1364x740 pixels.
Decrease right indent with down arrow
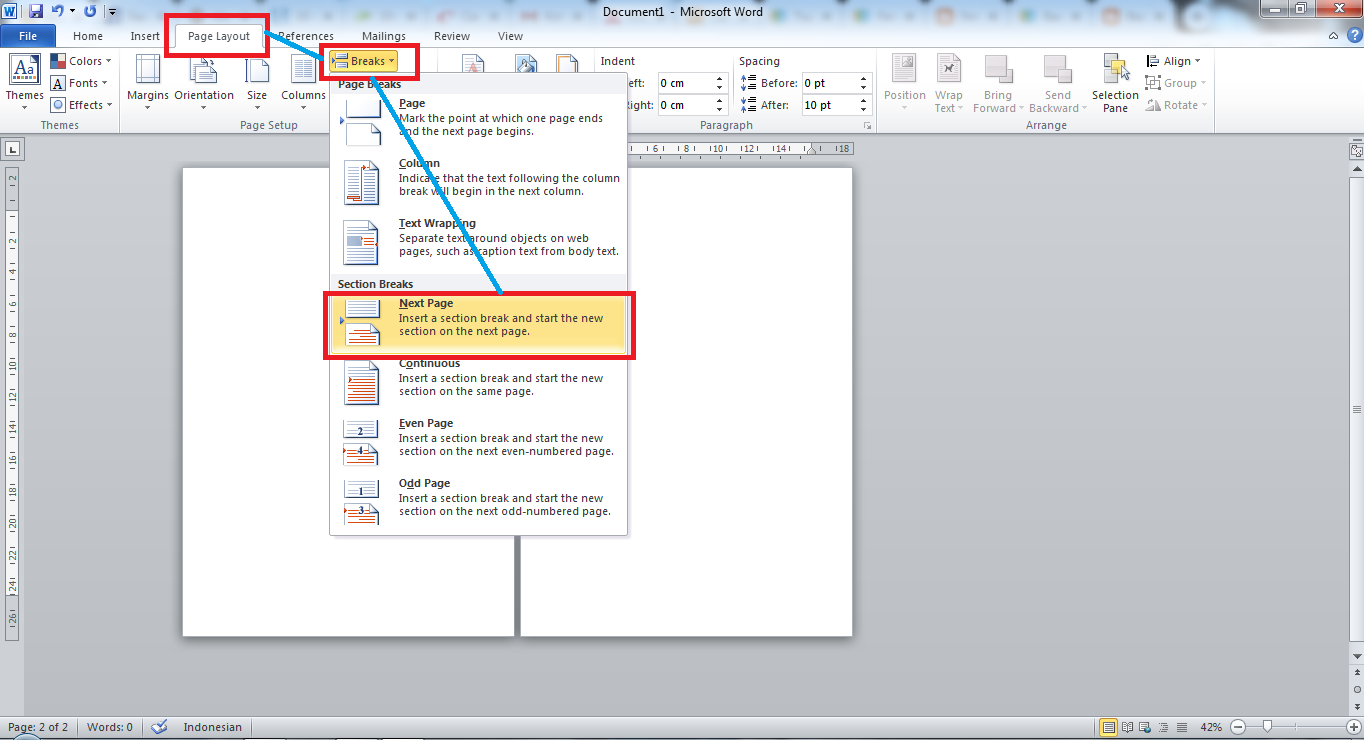[x=720, y=110]
